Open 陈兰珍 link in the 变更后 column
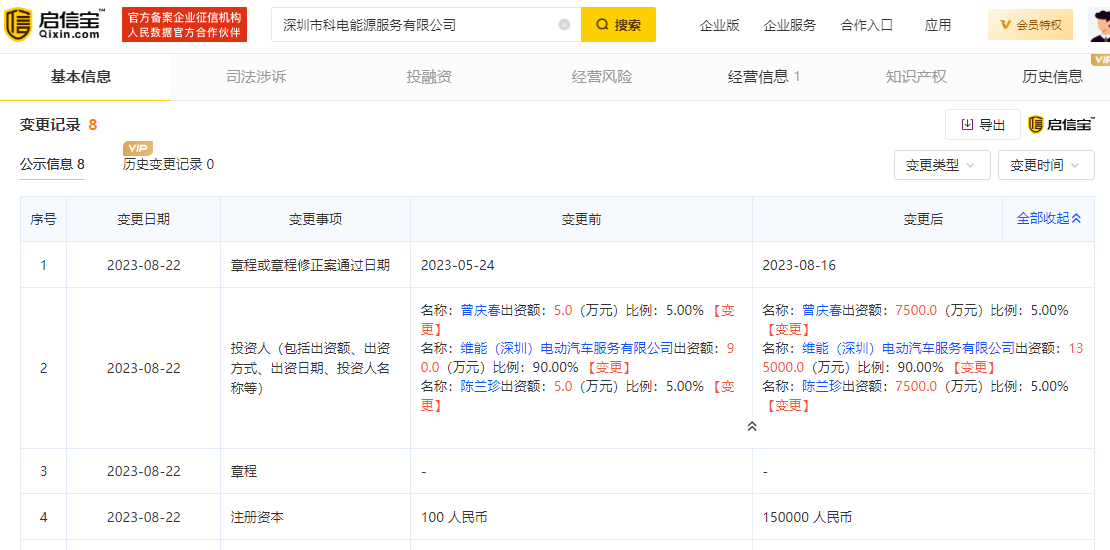This screenshot has width=1110, height=550. [821, 386]
